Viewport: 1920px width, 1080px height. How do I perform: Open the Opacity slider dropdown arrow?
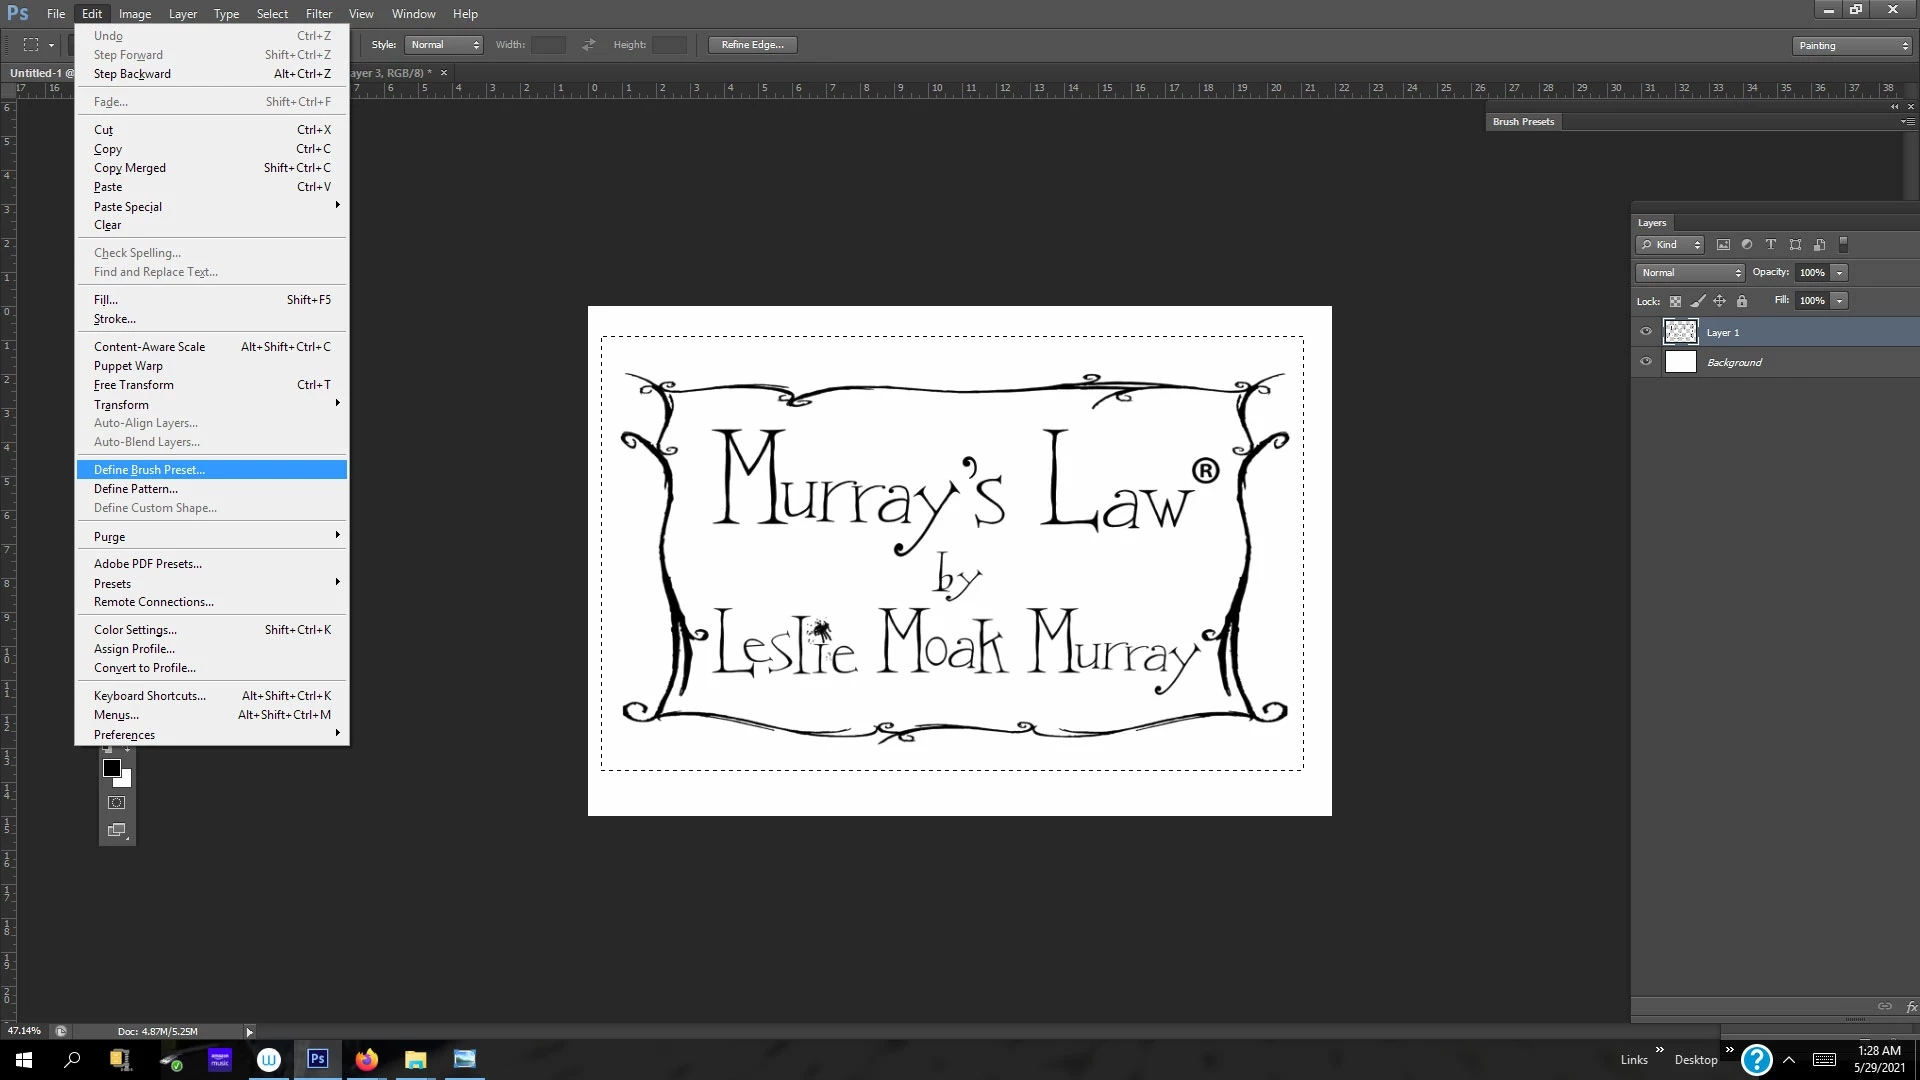[x=1839, y=273]
